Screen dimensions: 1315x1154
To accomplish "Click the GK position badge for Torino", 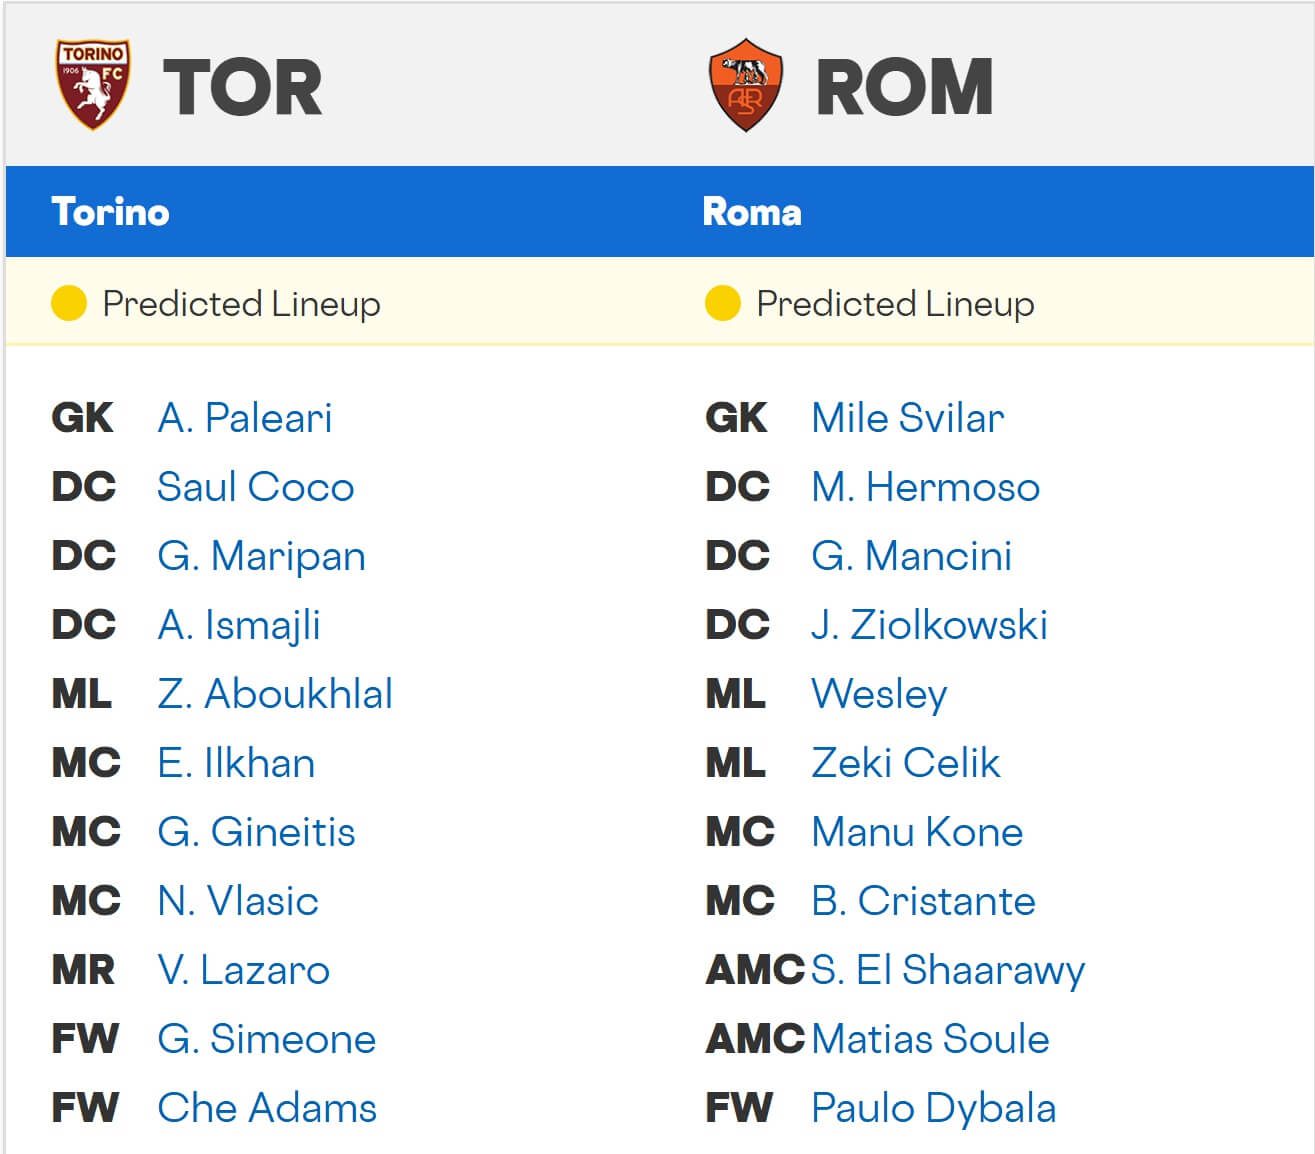I will 83,418.
